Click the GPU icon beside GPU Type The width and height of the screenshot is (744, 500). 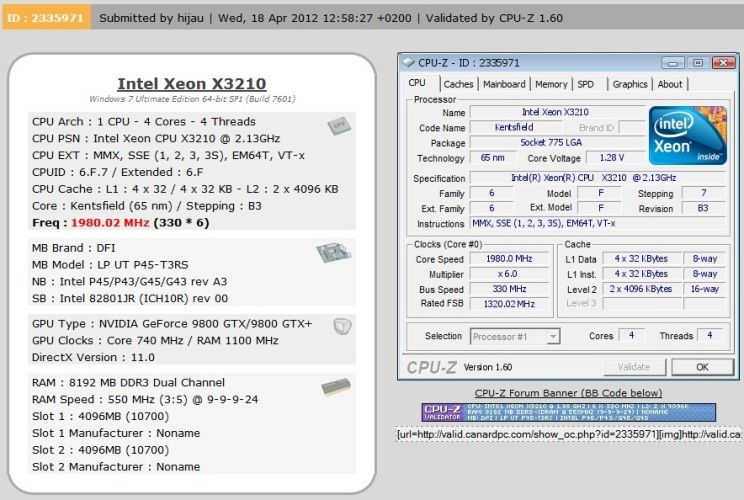point(342,326)
